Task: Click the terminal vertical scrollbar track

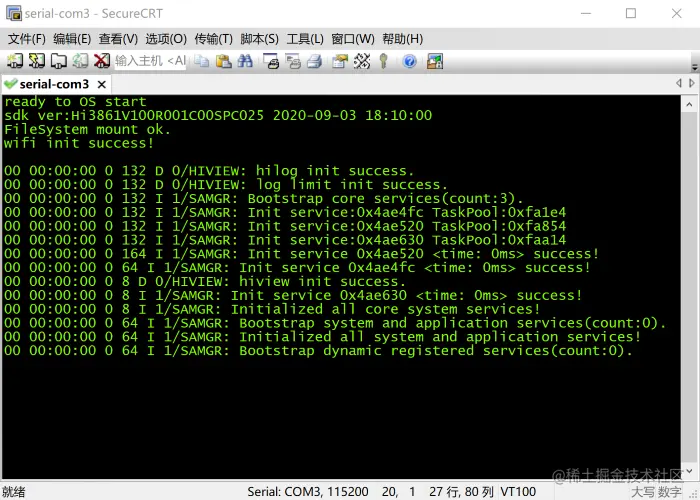Action: coord(689,288)
